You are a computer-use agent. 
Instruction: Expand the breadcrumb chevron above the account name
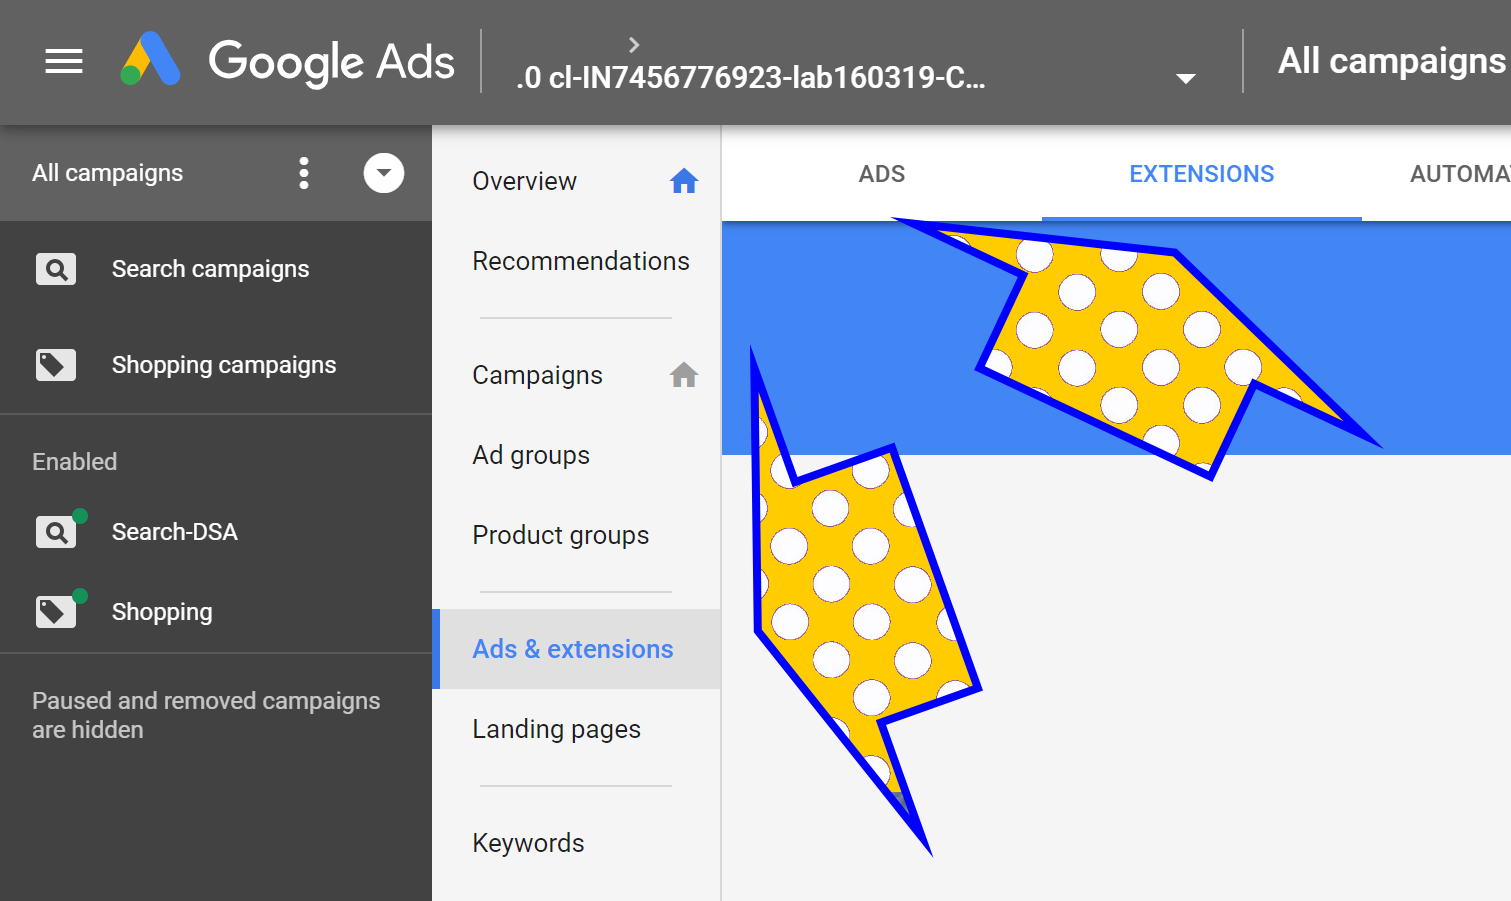pyautogui.click(x=633, y=44)
